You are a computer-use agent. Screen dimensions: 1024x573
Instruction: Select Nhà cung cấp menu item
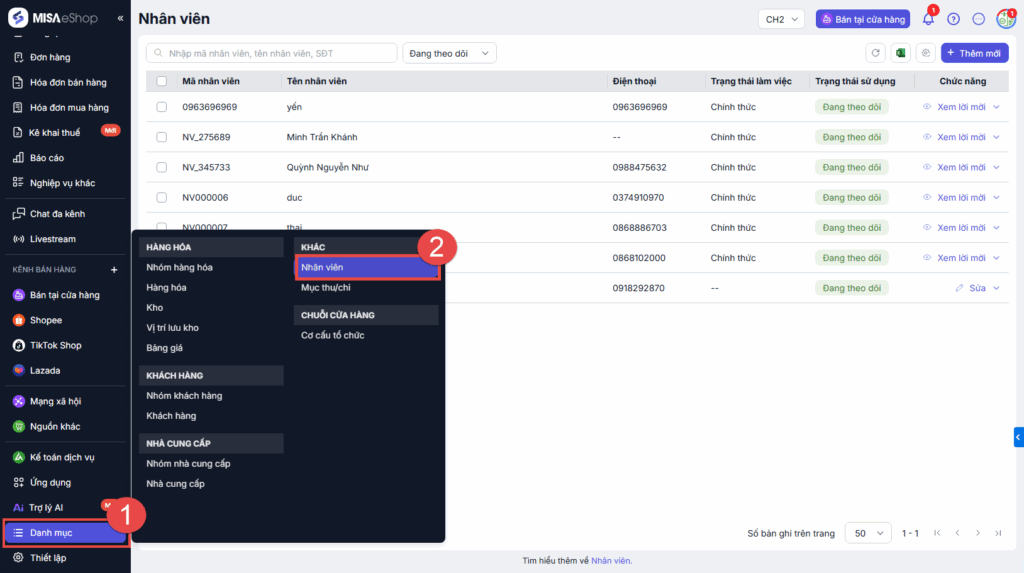[176, 484]
